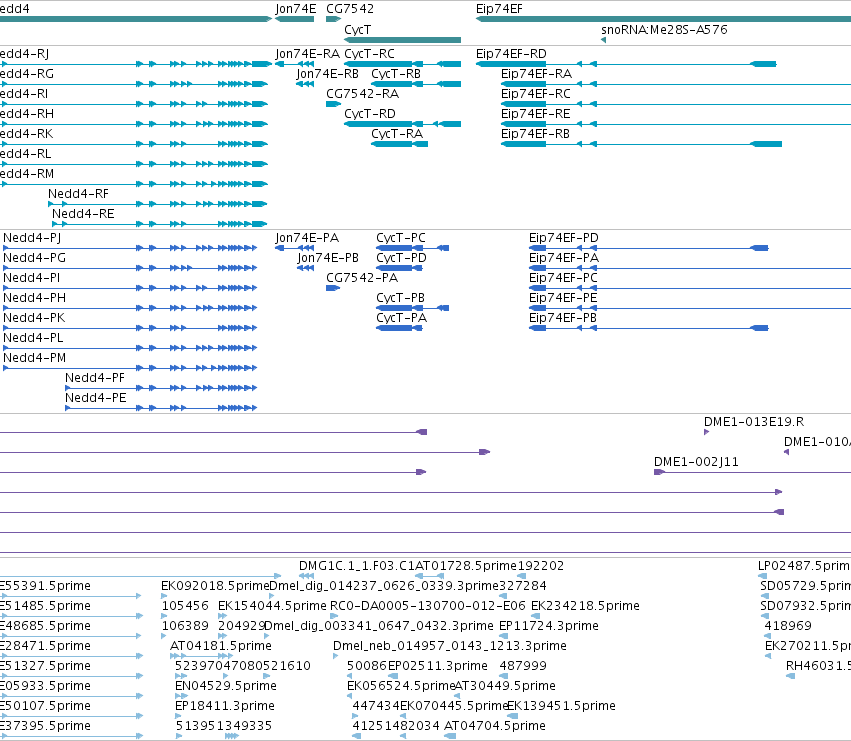Click protein Eip74EF-PD label

coord(564,238)
